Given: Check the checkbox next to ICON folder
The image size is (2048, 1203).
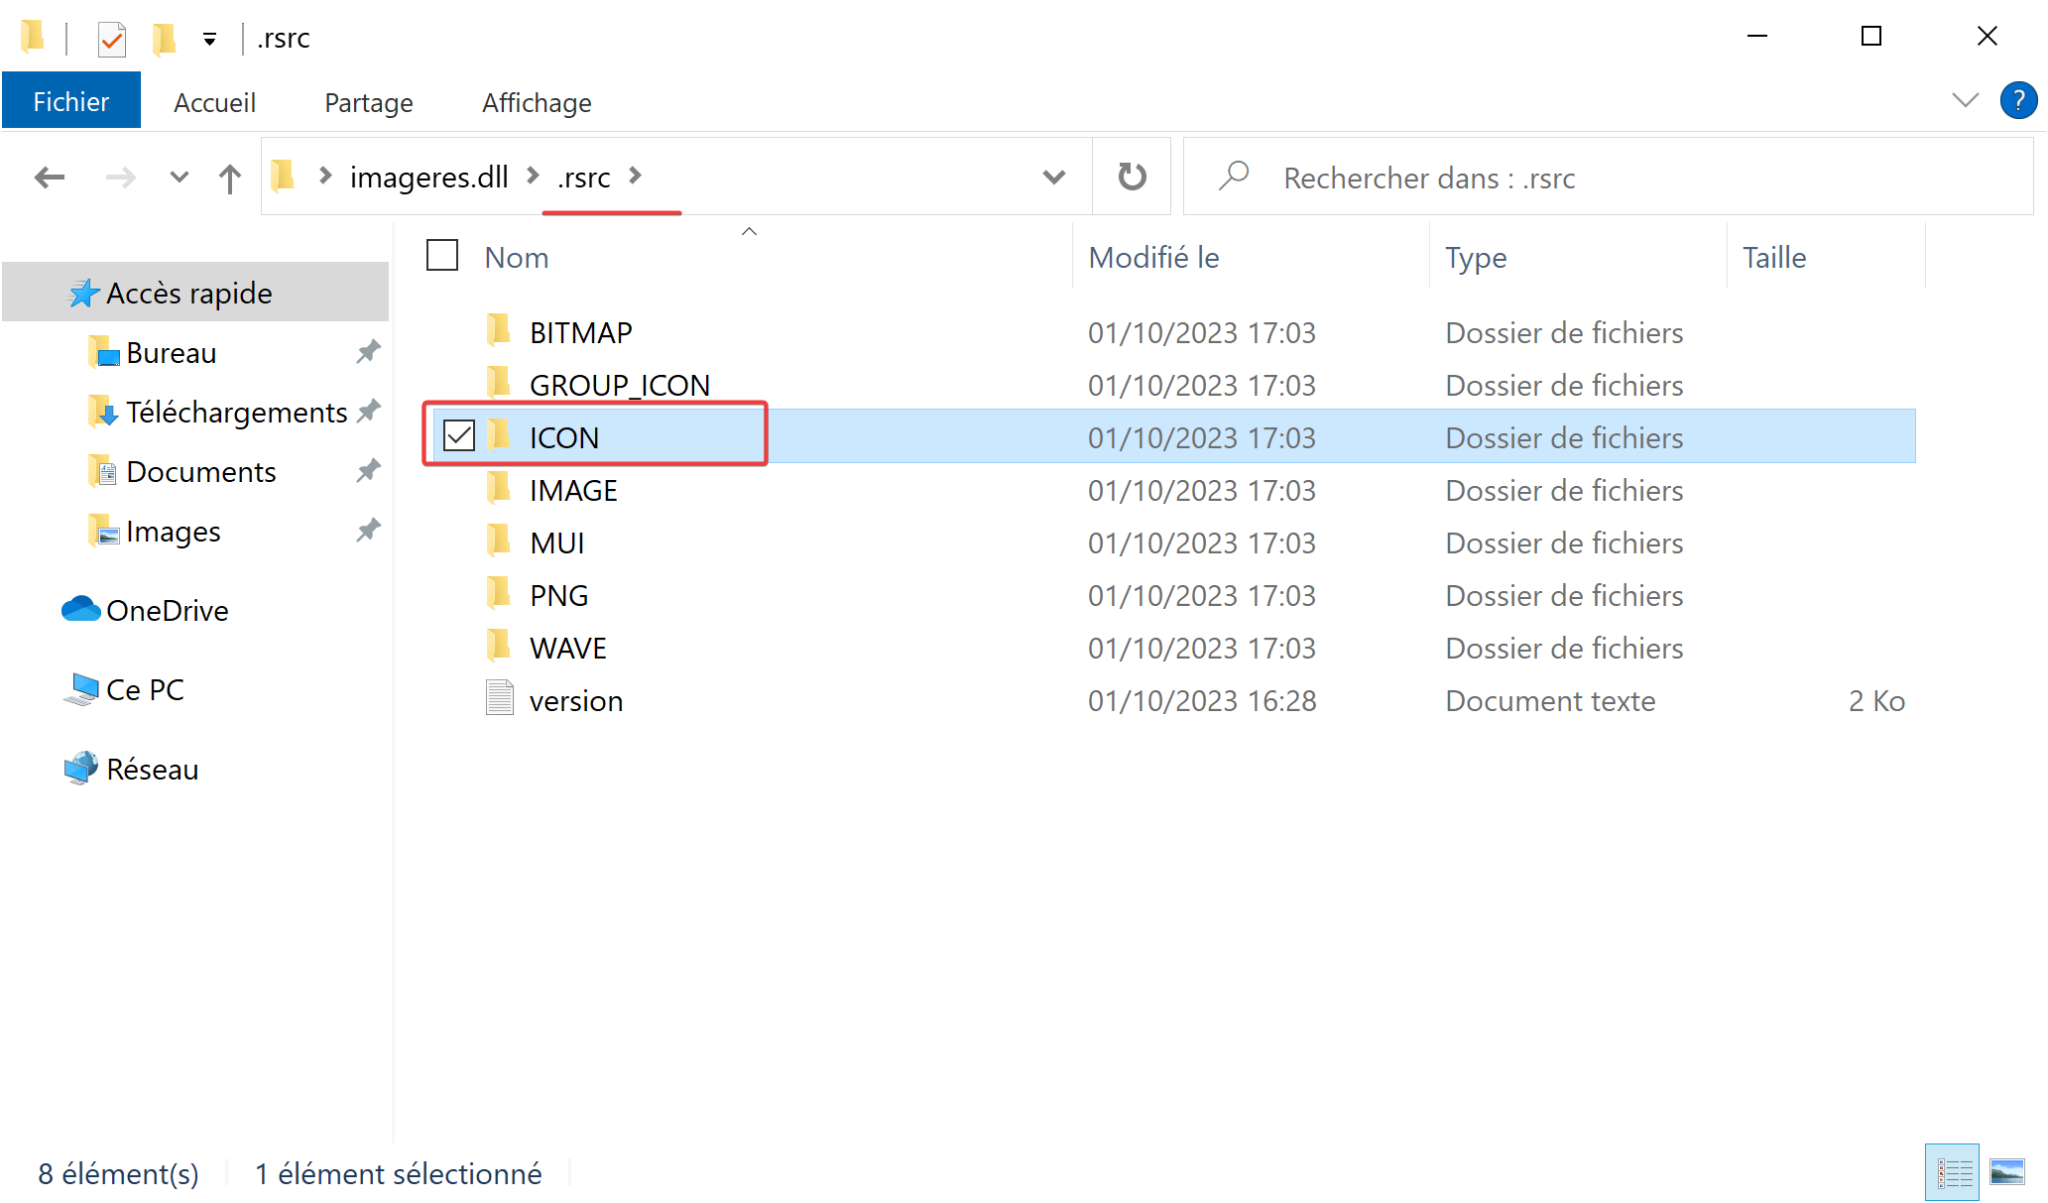Looking at the screenshot, I should pos(460,436).
